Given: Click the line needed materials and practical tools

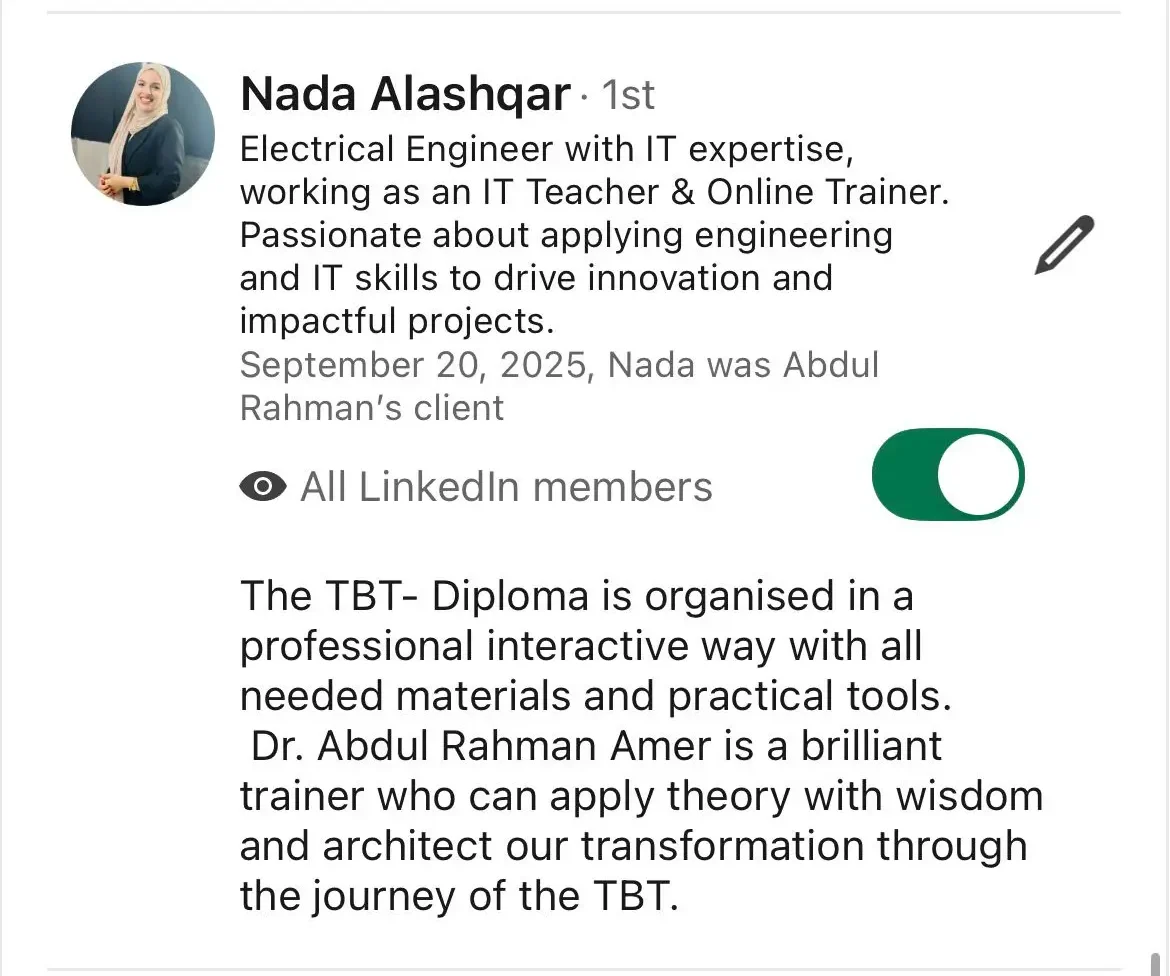Looking at the screenshot, I should (595, 697).
